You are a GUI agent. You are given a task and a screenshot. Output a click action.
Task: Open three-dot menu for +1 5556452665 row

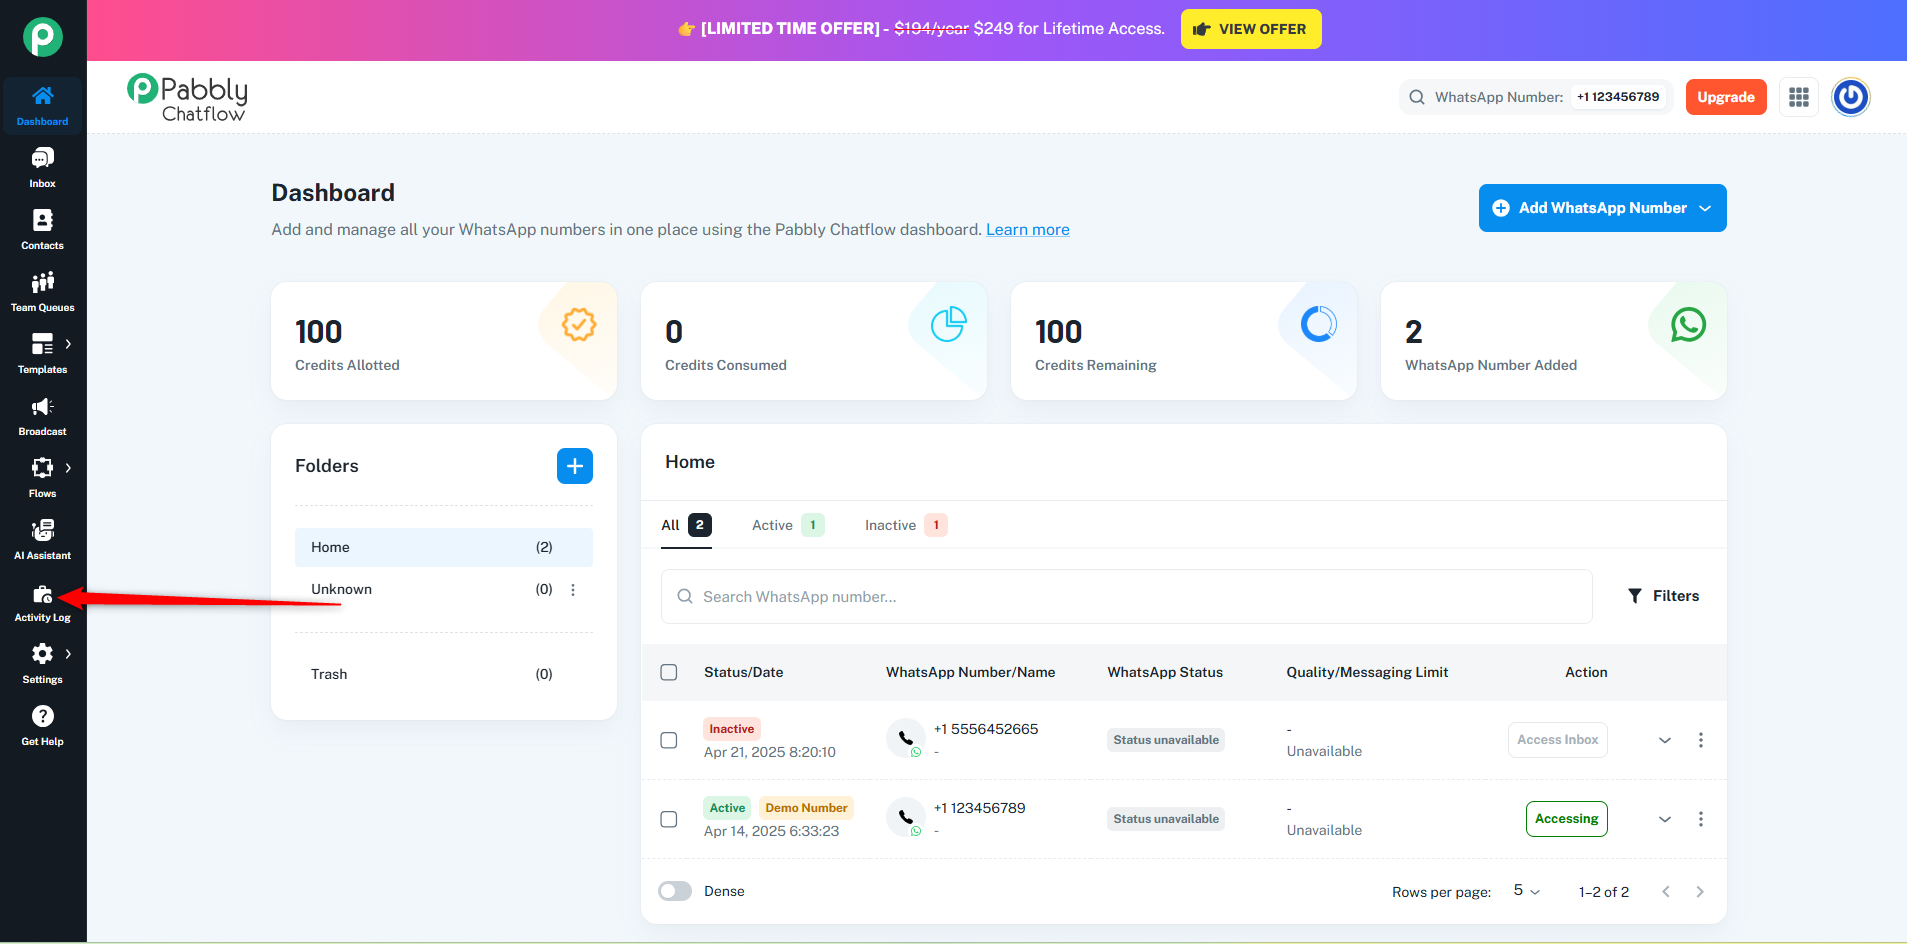coord(1701,740)
